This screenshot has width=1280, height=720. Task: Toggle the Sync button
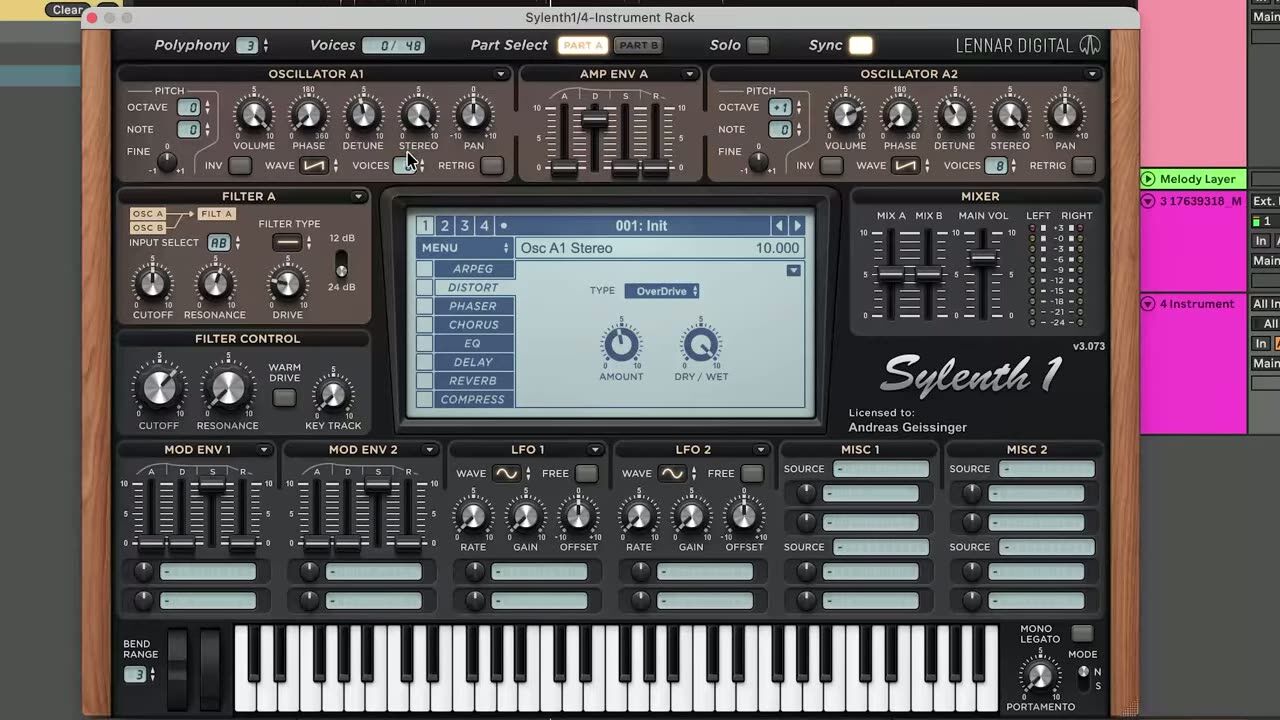[861, 45]
